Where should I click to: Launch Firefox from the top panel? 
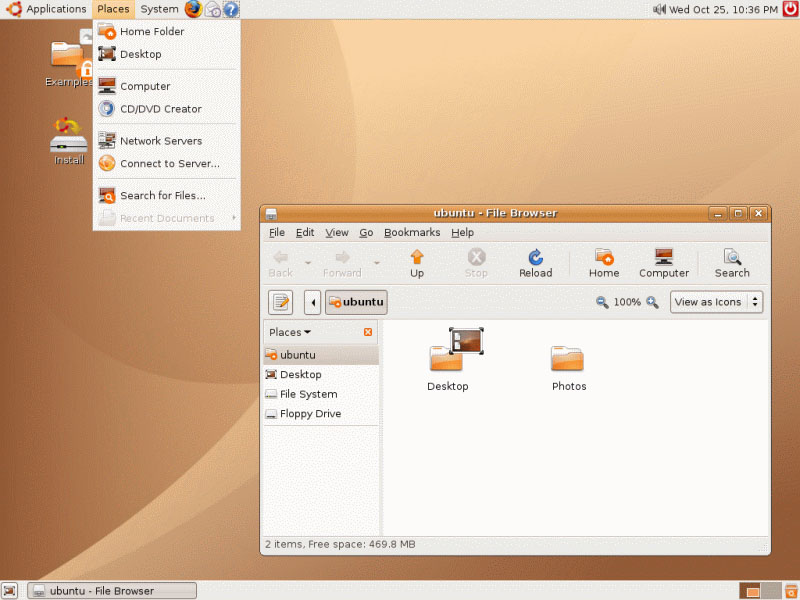click(193, 9)
